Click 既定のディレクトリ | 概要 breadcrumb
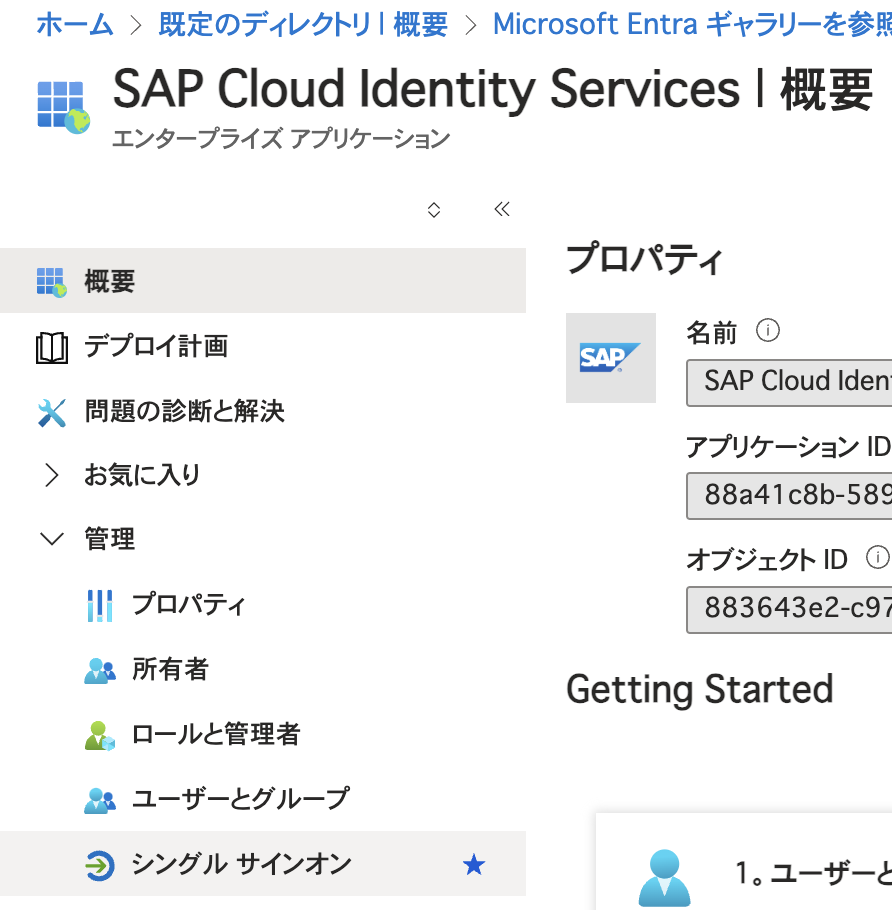Image resolution: width=892 pixels, height=910 pixels. pos(302,24)
